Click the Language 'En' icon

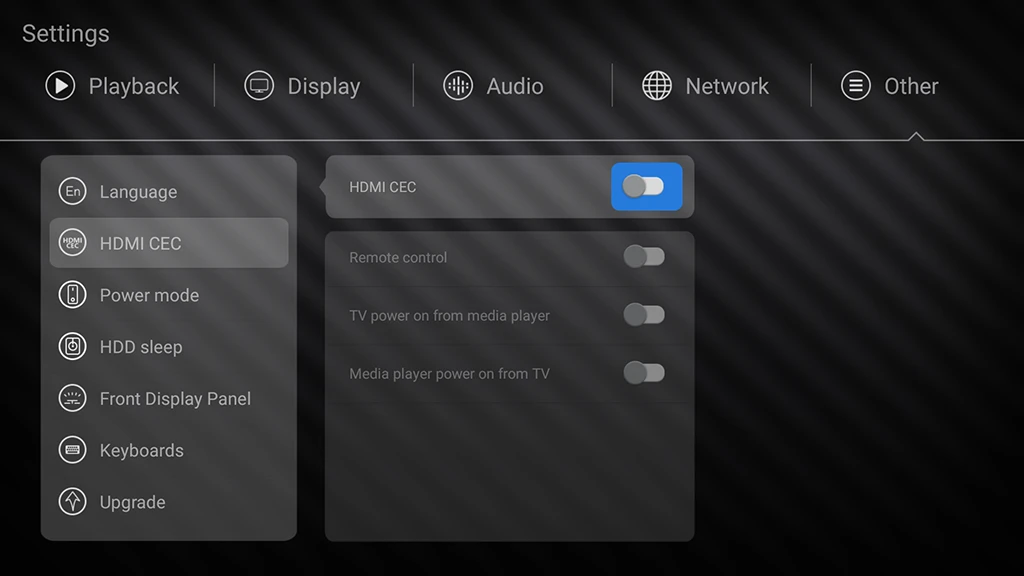pyautogui.click(x=72, y=191)
